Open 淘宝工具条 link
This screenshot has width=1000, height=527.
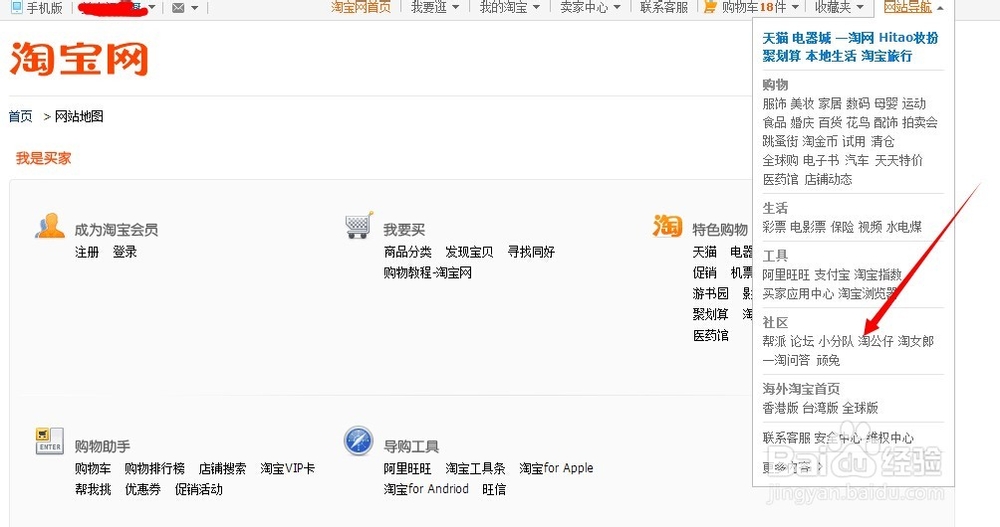[x=475, y=468]
